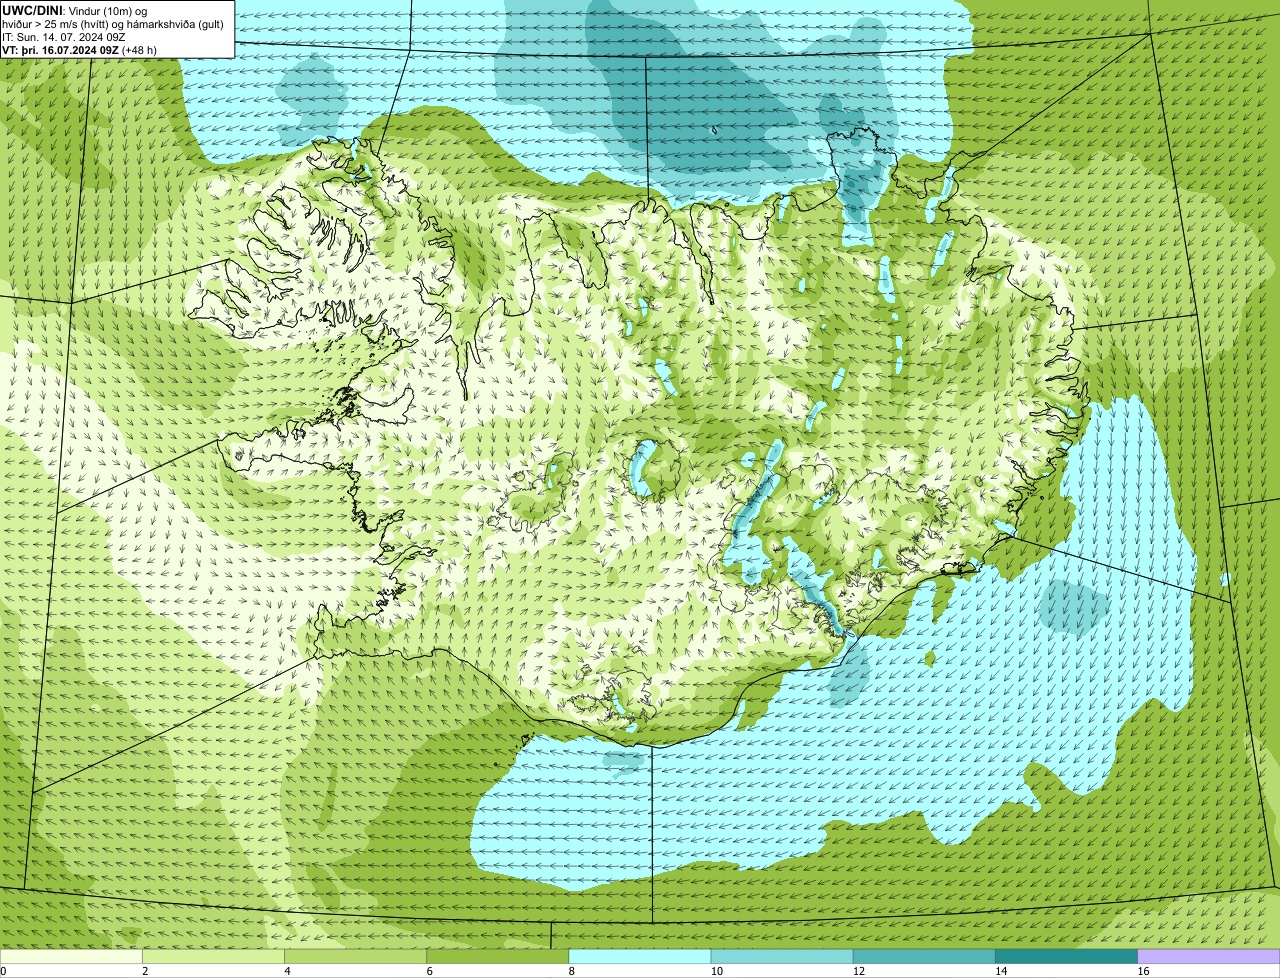Click the legend label "2"
This screenshot has height=978, width=1280.
[x=145, y=971]
